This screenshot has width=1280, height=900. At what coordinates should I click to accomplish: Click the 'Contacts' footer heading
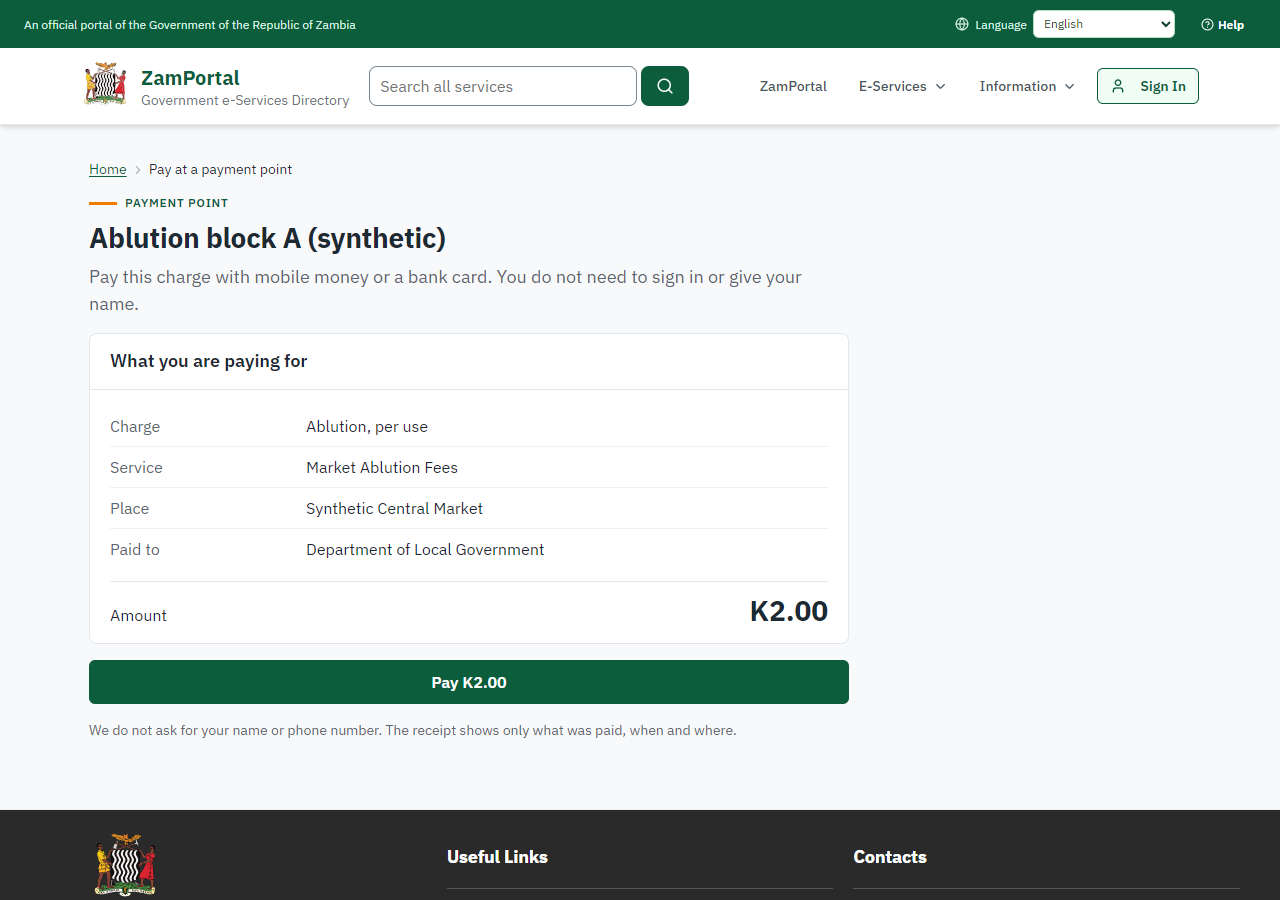click(890, 856)
